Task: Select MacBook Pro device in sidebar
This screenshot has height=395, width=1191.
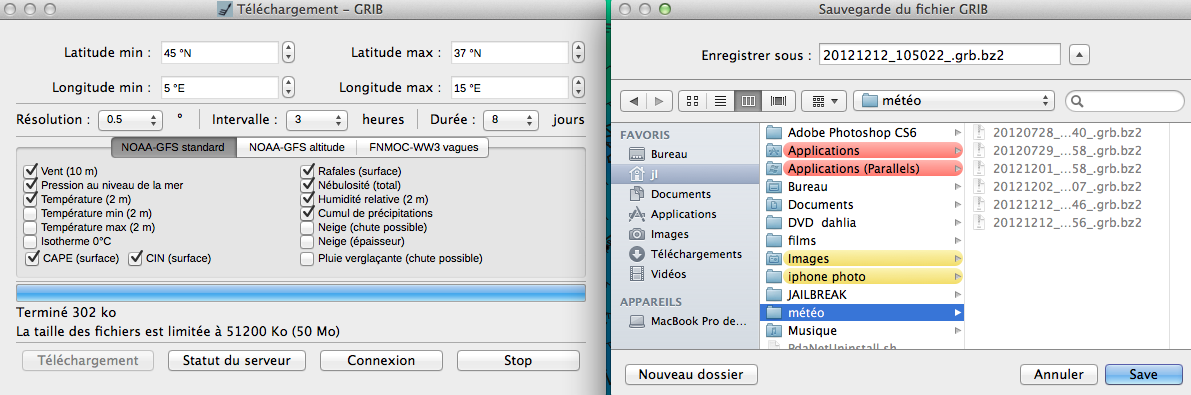Action: 685,321
